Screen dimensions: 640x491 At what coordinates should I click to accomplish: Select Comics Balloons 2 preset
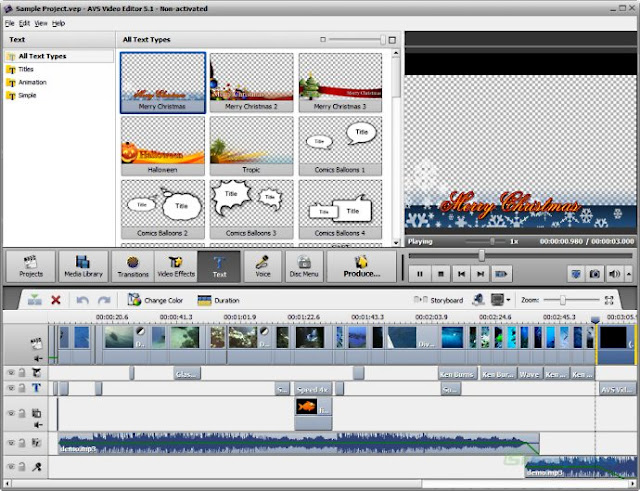(163, 209)
